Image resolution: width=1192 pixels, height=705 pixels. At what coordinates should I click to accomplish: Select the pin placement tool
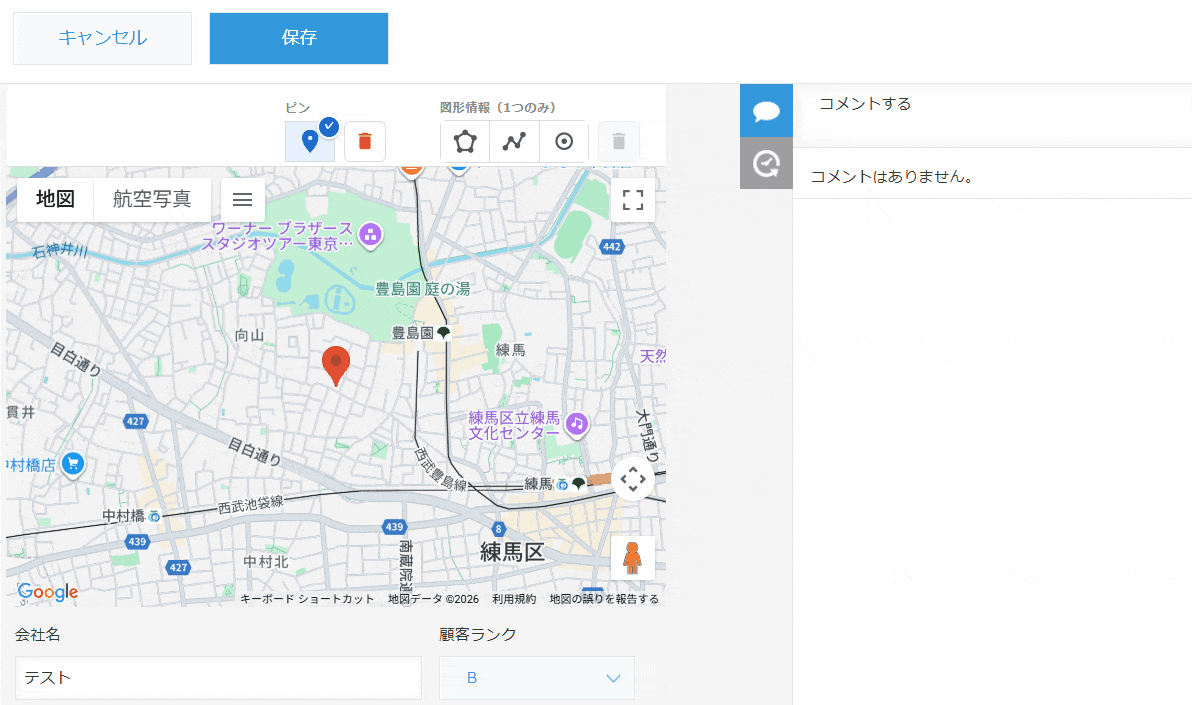(x=310, y=141)
